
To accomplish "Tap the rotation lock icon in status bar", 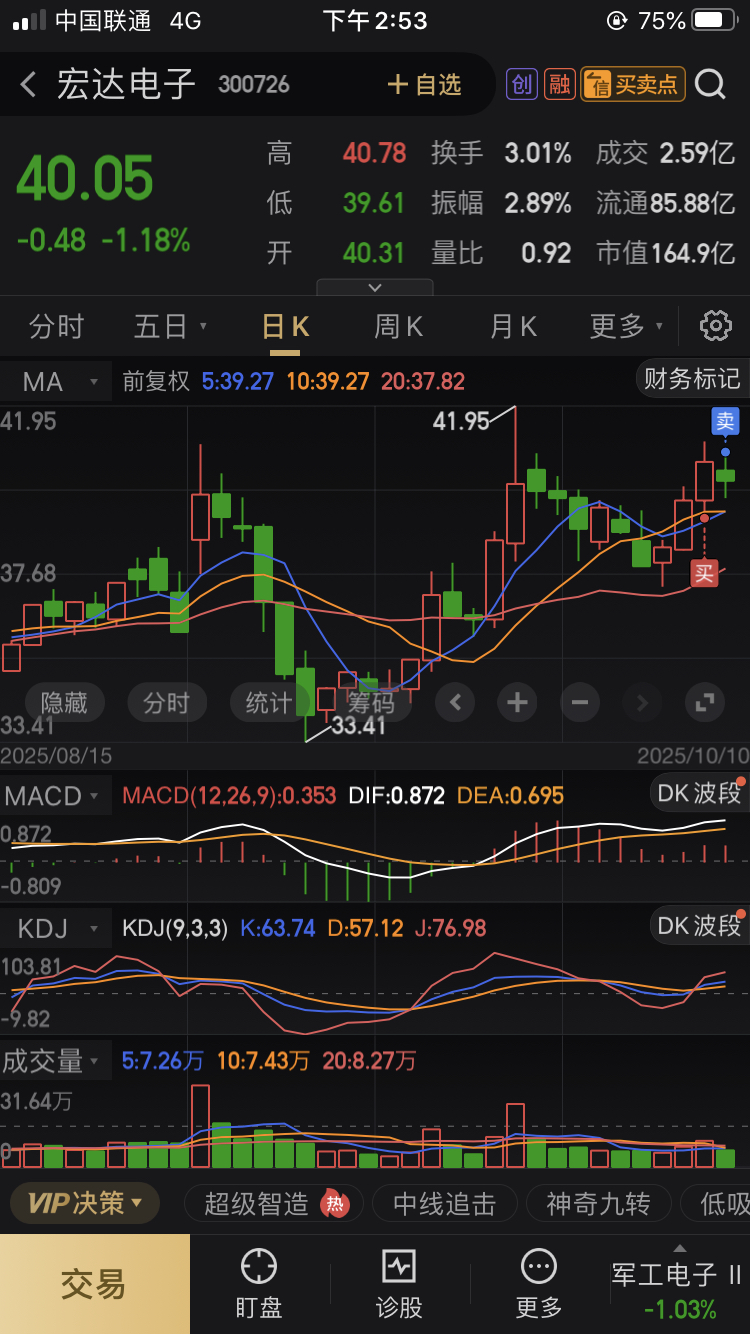I will coord(618,20).
